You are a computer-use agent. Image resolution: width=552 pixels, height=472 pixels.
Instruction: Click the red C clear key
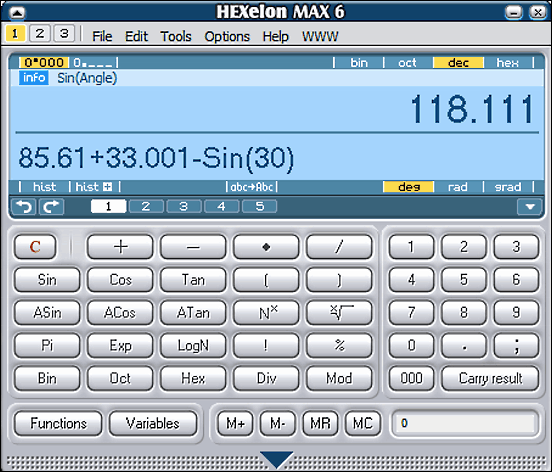35,247
